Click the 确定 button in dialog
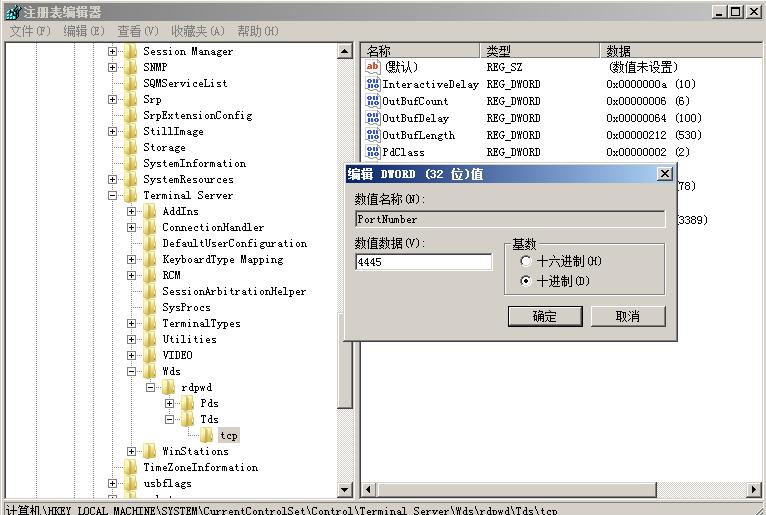 (x=545, y=316)
